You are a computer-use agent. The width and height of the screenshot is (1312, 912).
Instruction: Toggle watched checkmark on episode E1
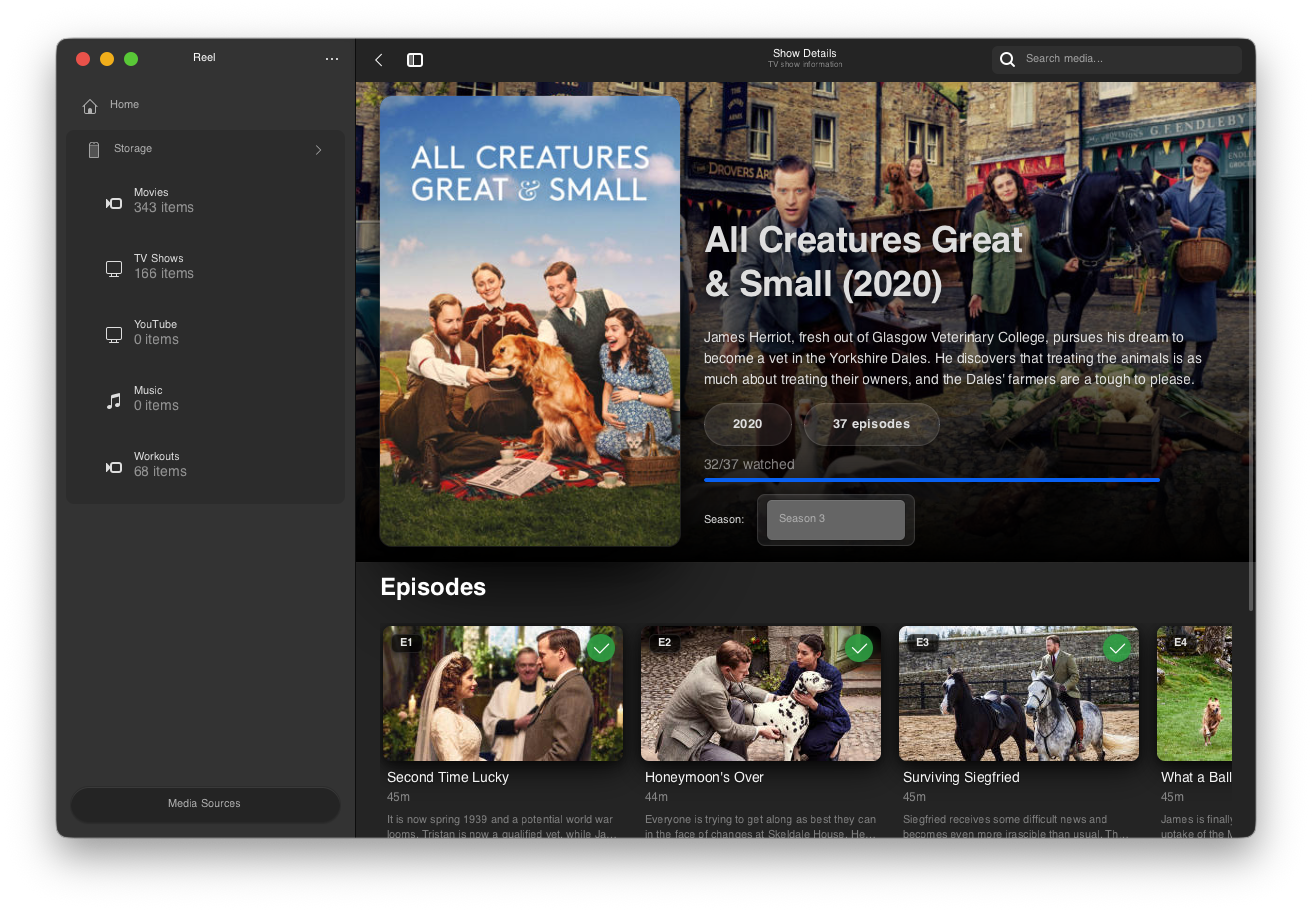click(601, 648)
